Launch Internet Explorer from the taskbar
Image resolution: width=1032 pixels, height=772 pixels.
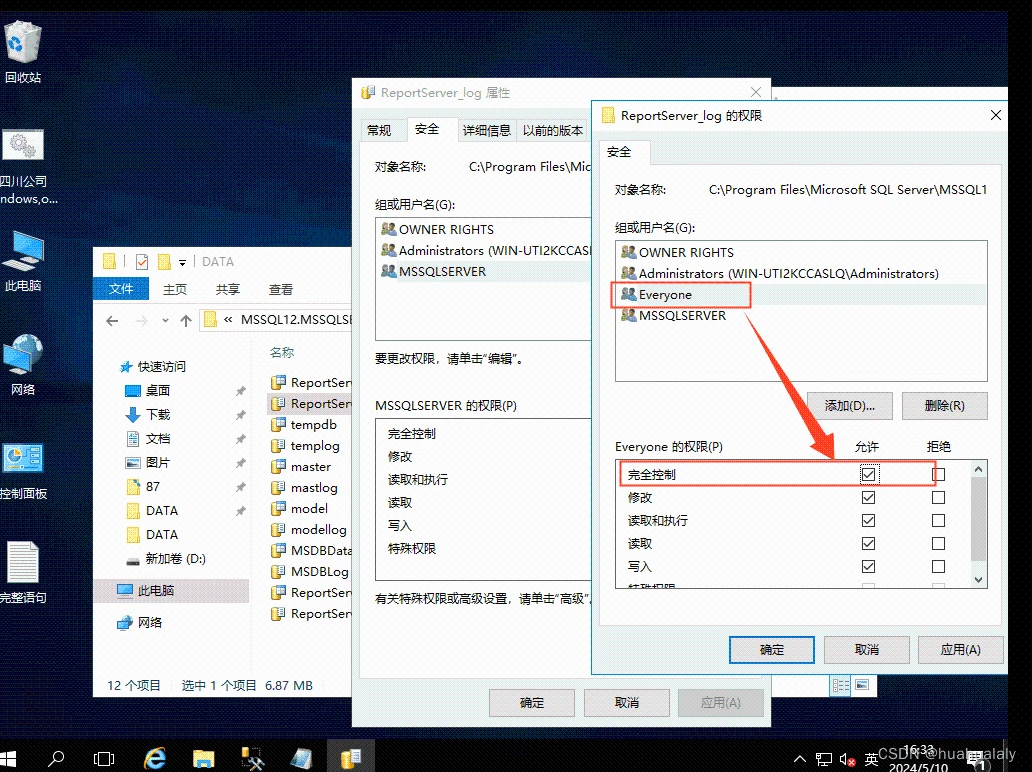click(155, 758)
